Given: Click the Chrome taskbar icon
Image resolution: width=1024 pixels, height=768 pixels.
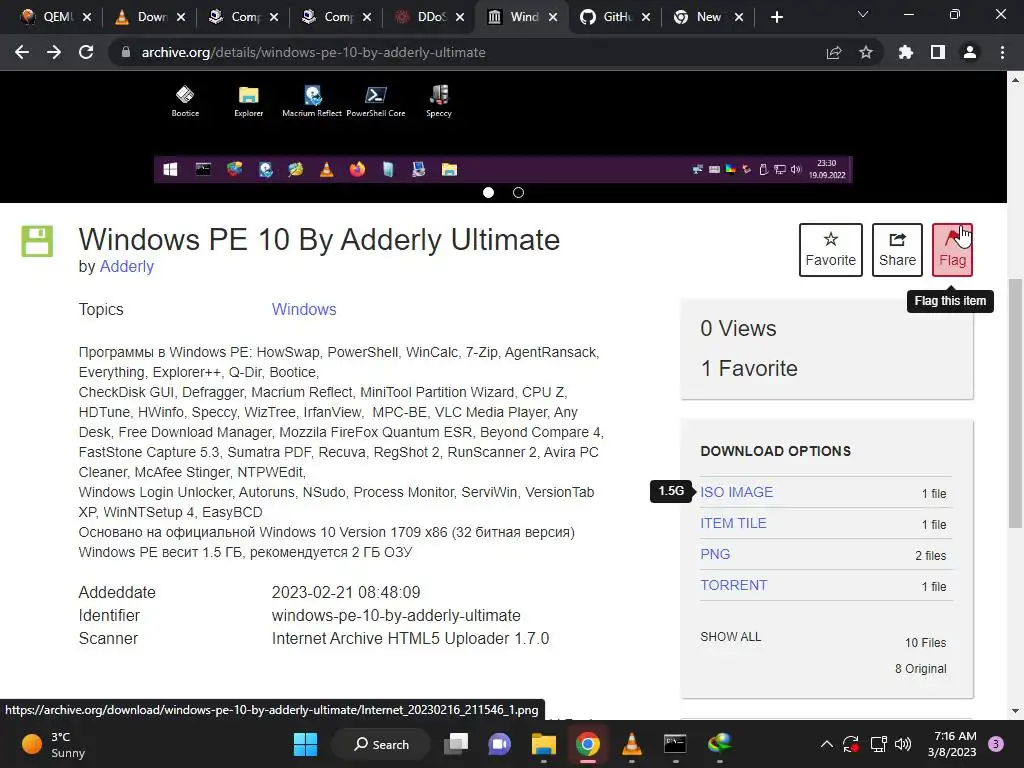Looking at the screenshot, I should (x=588, y=744).
